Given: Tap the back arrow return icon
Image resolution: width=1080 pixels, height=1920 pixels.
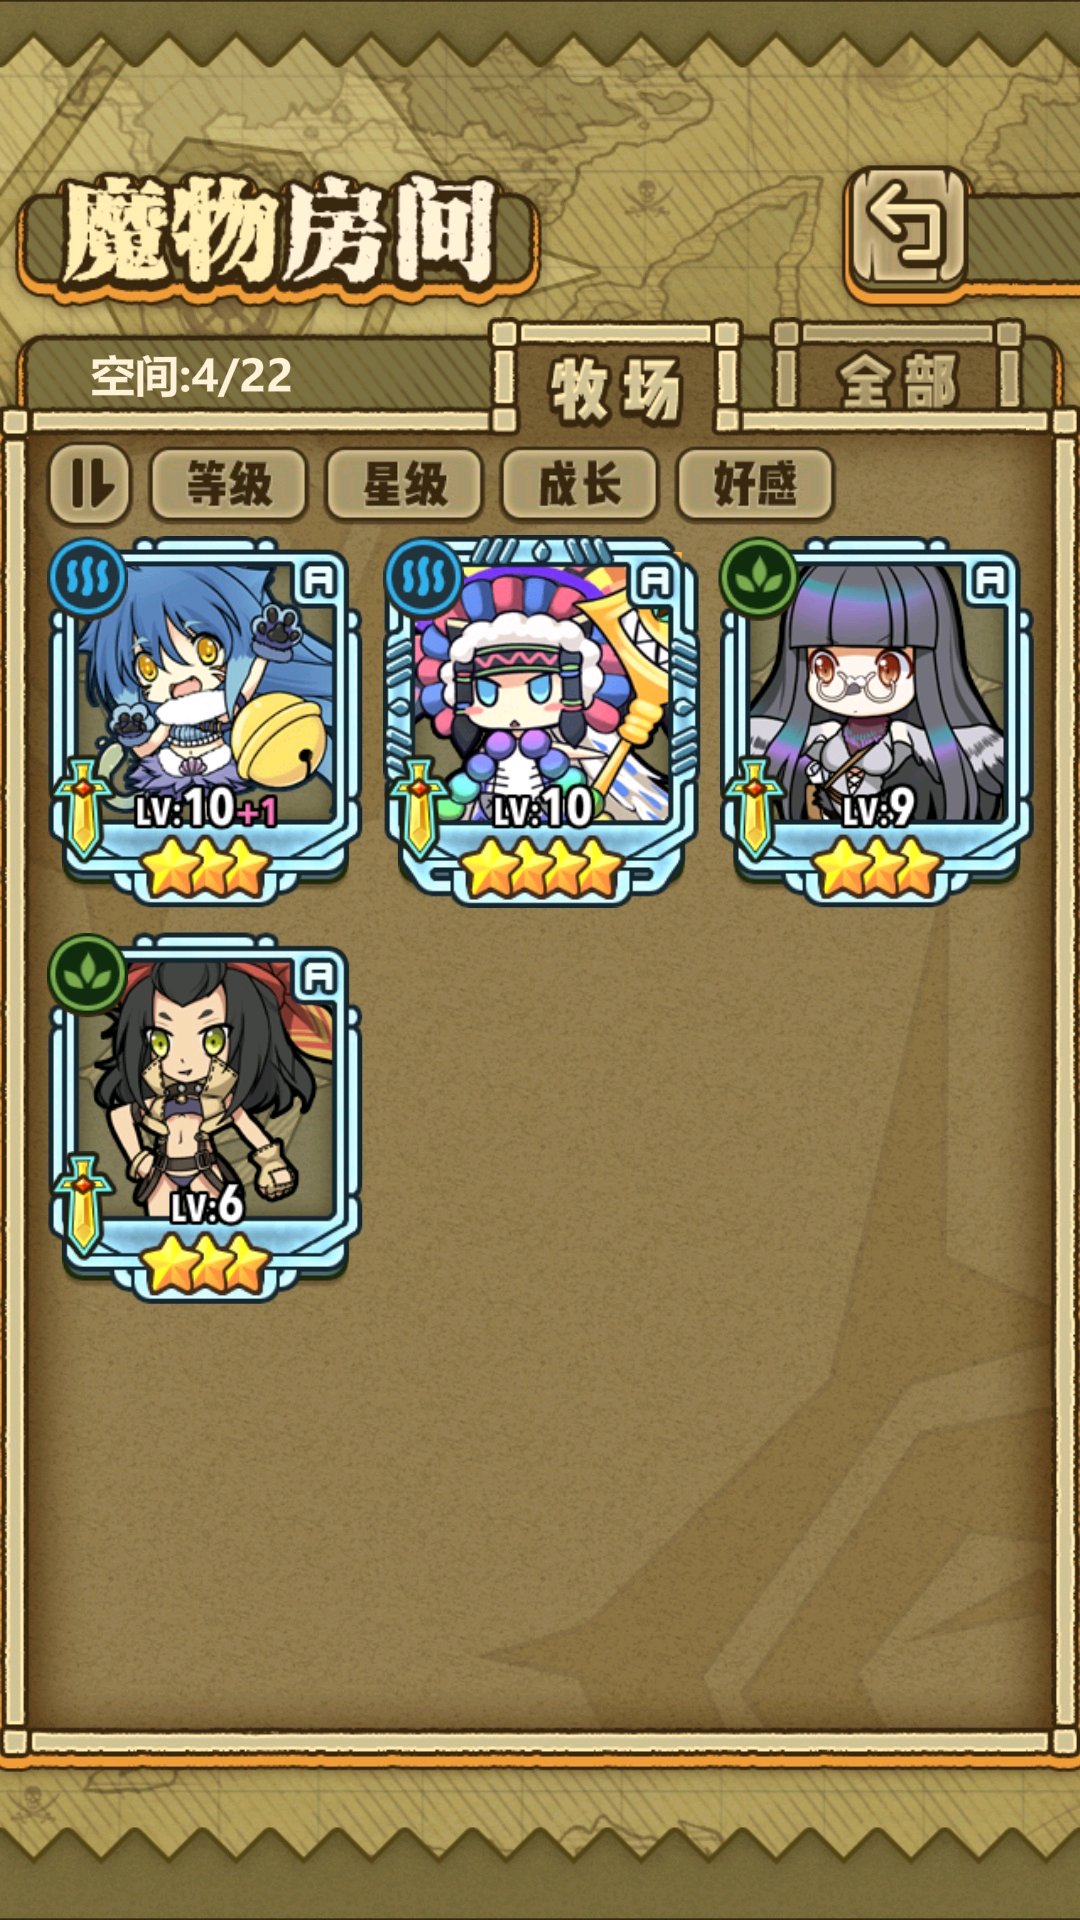Looking at the screenshot, I should (x=907, y=230).
